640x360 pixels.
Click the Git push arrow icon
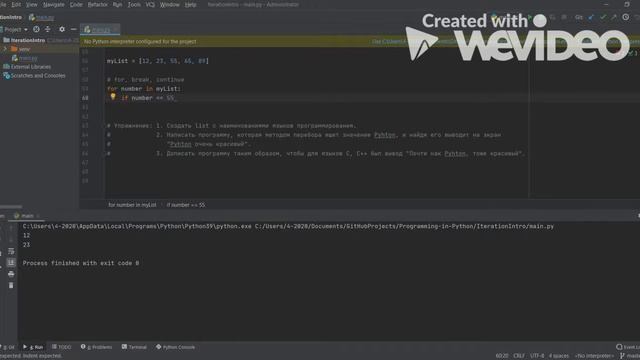(x=614, y=17)
